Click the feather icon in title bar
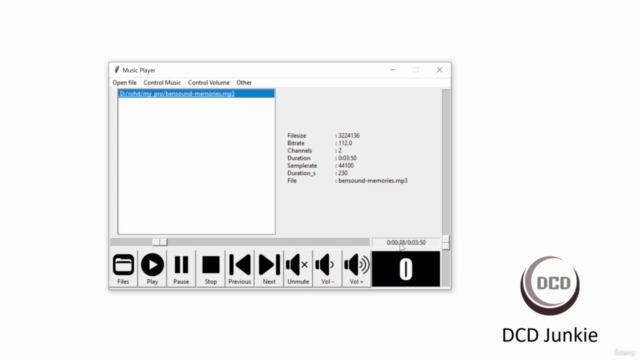 point(117,70)
